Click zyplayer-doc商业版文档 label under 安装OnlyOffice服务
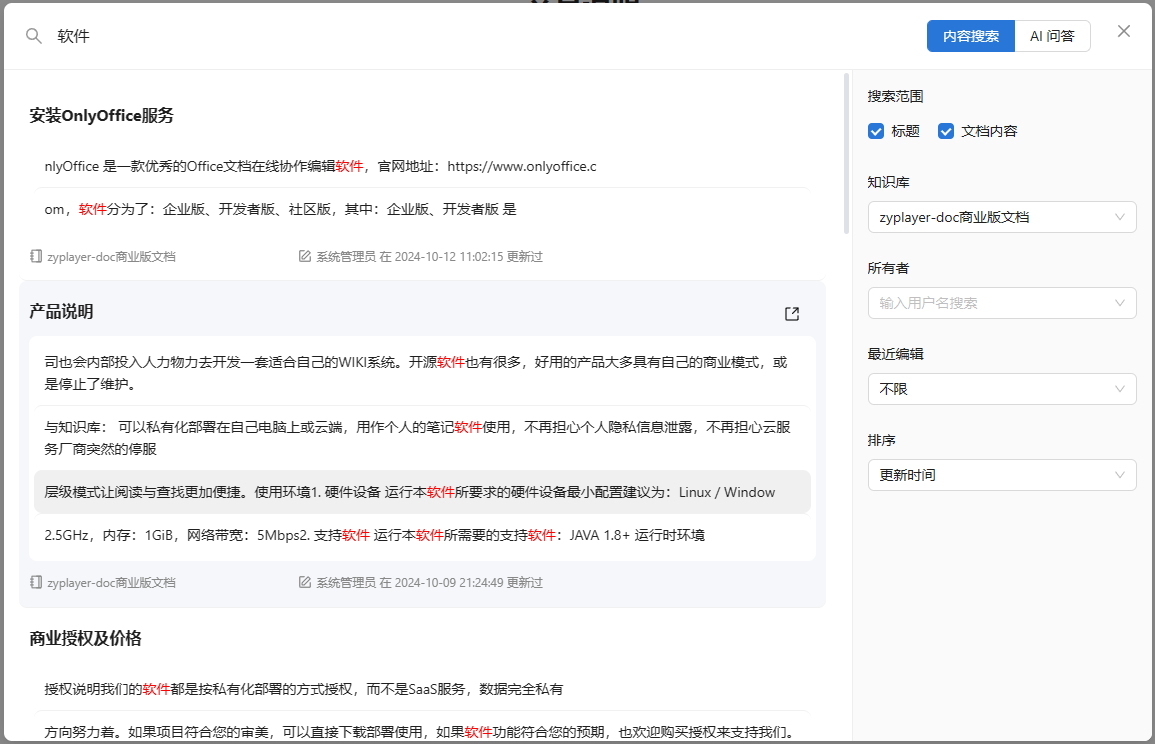 (x=111, y=256)
